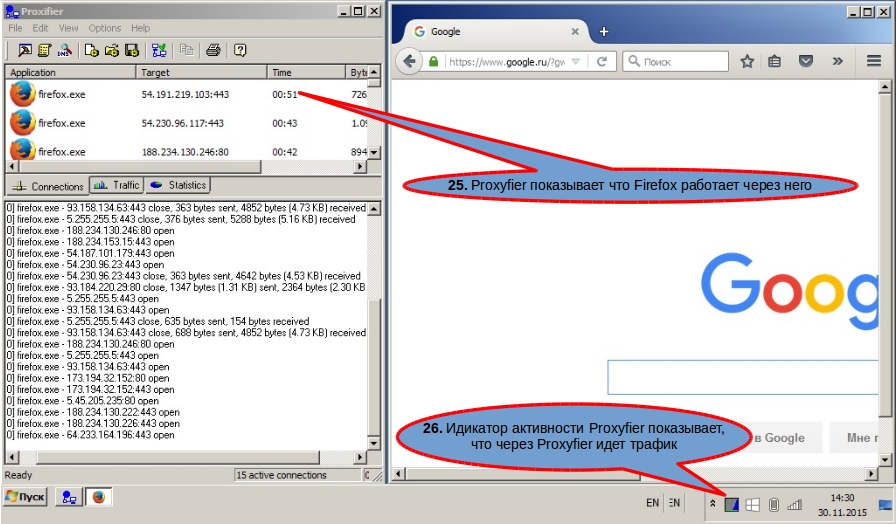Switch to the Connections tab

pos(47,186)
